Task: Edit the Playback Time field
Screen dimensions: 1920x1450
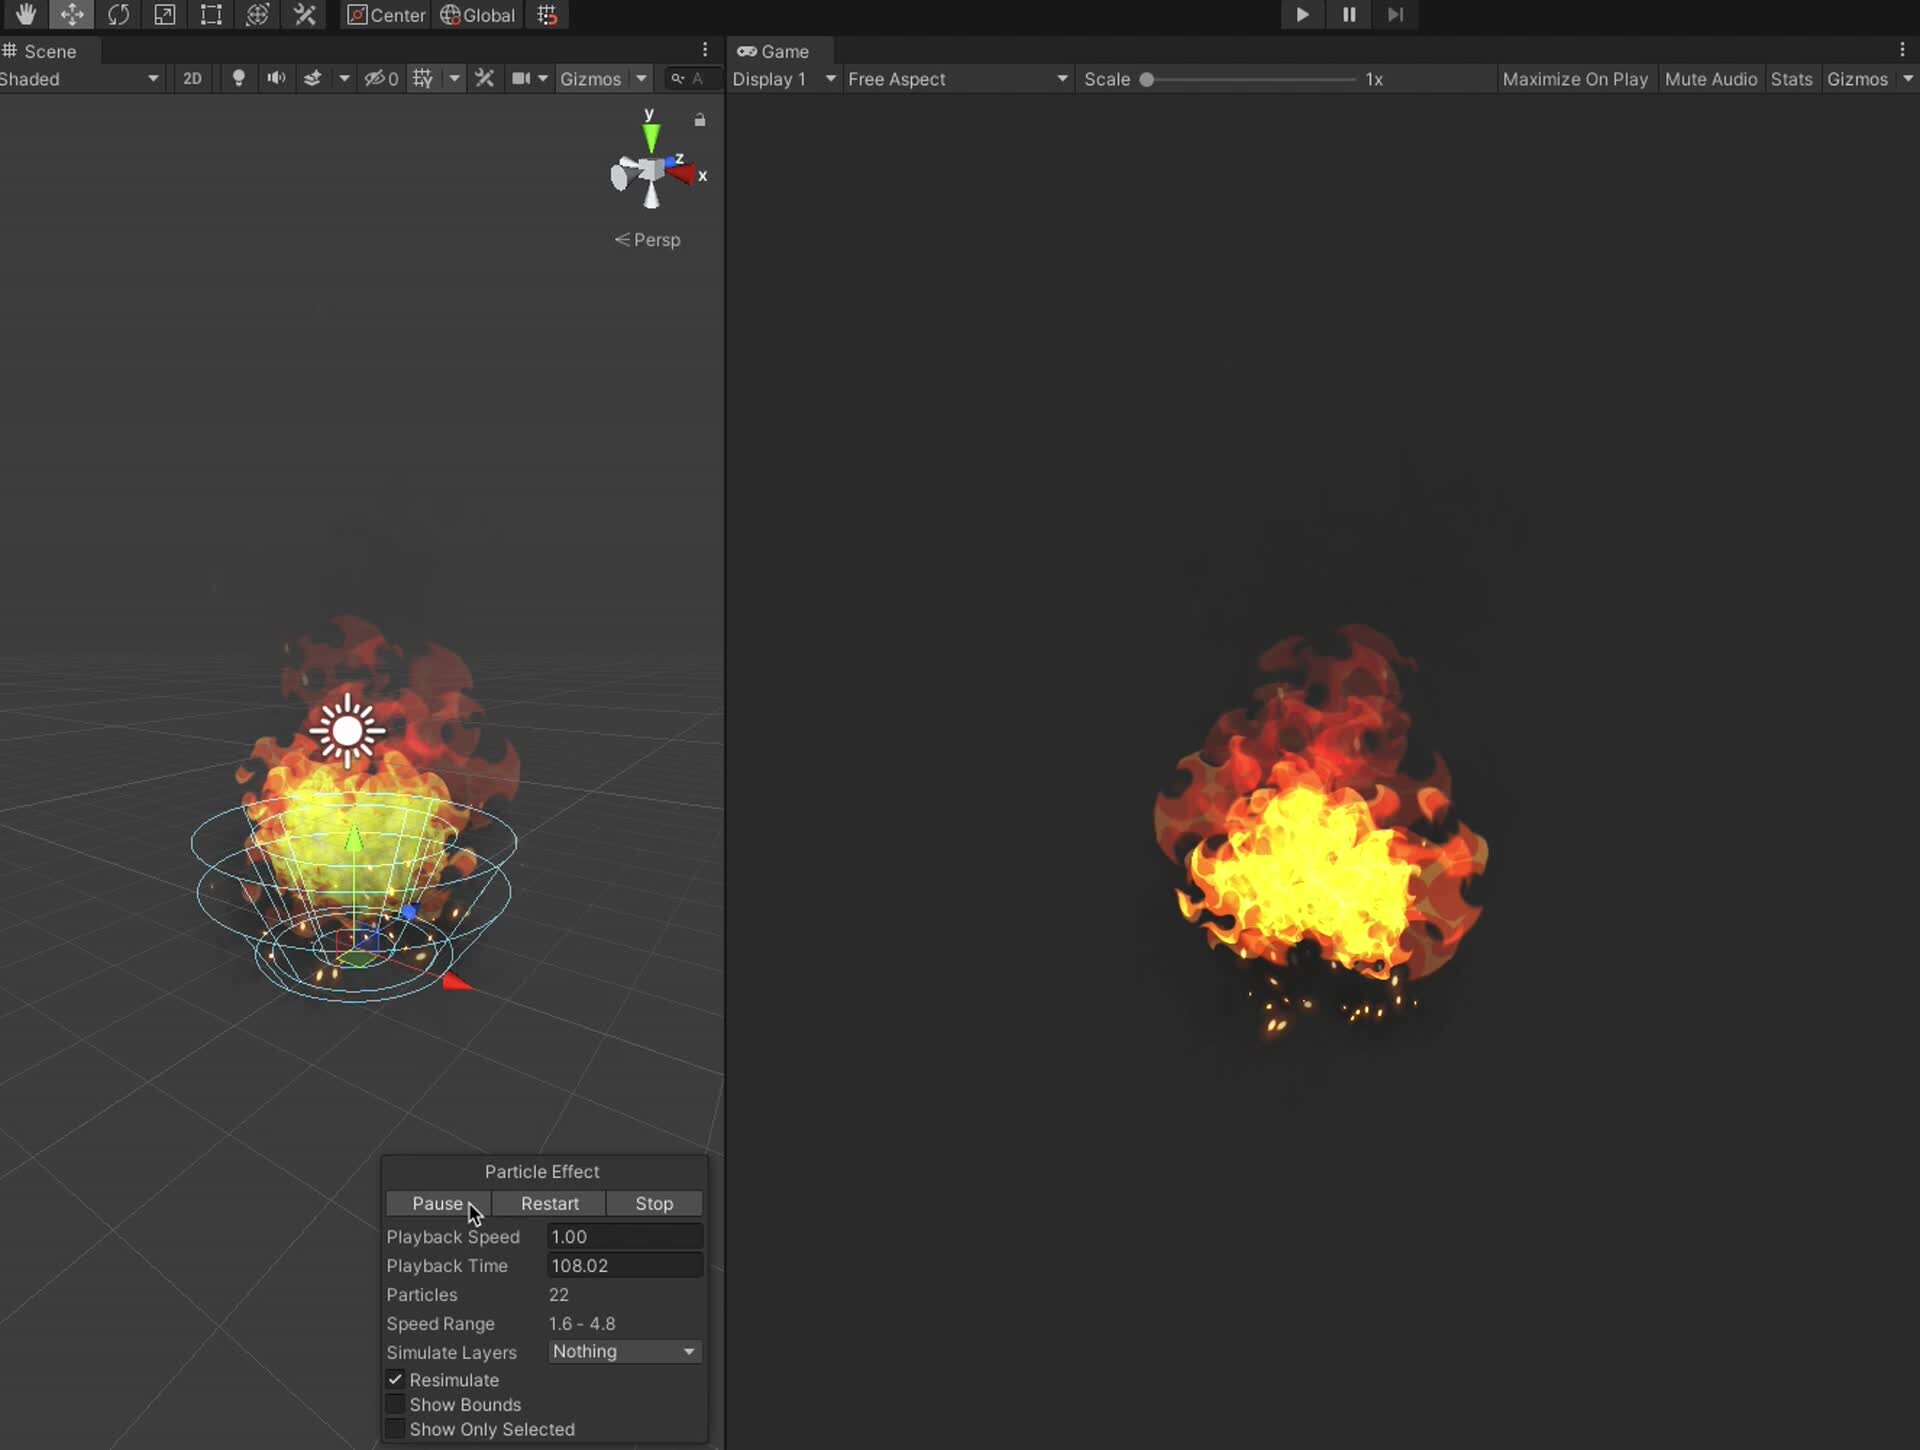Action: pos(623,1265)
